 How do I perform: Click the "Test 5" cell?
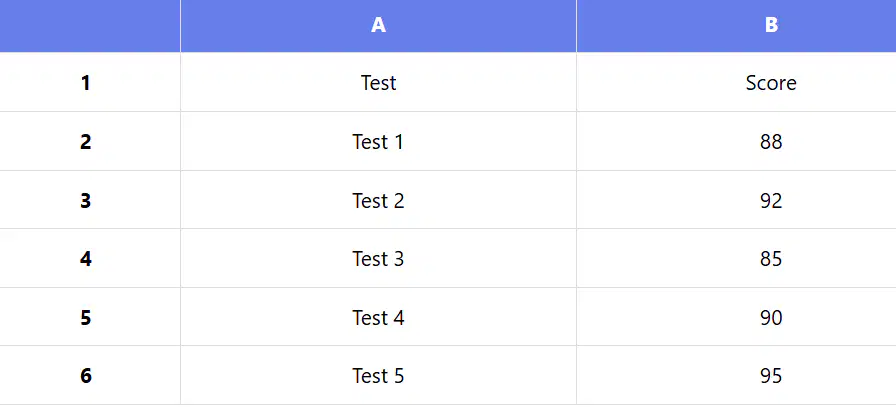(x=378, y=375)
